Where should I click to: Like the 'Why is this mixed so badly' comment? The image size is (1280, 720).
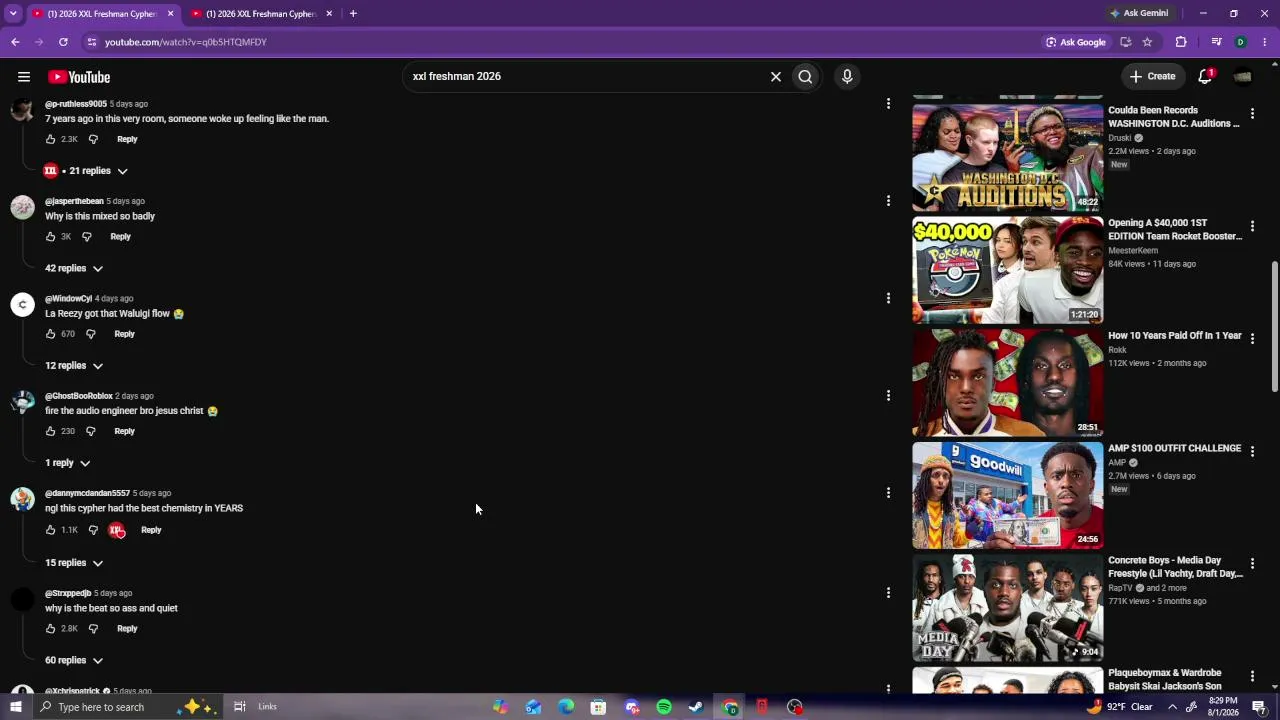(51, 237)
